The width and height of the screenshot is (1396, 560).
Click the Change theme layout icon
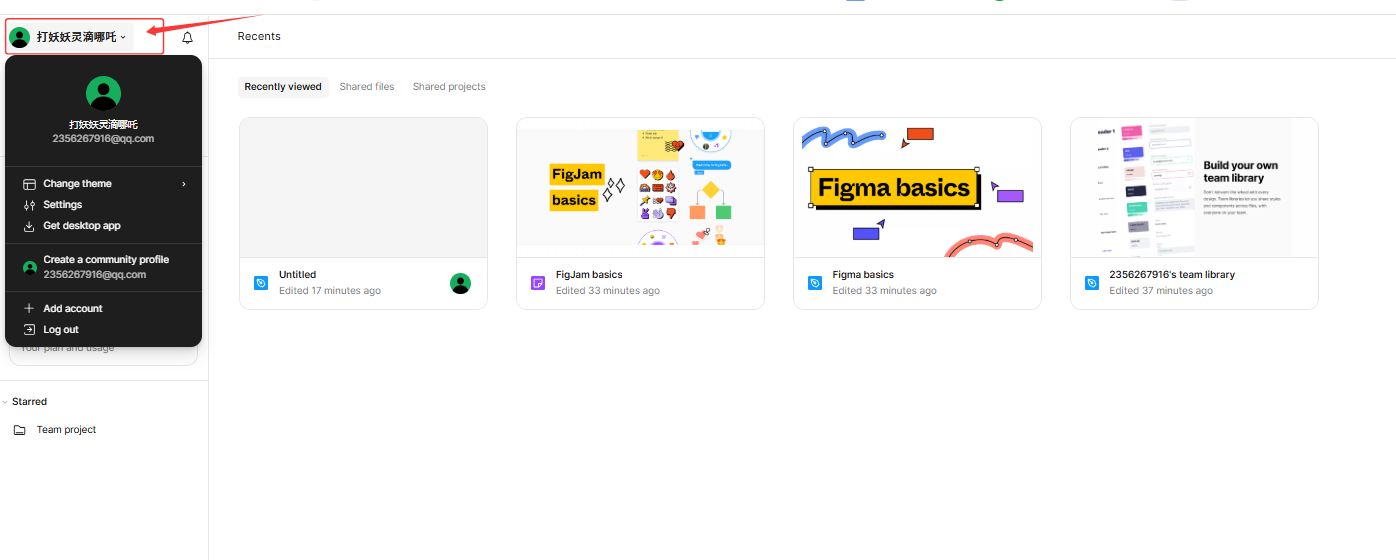[29, 184]
